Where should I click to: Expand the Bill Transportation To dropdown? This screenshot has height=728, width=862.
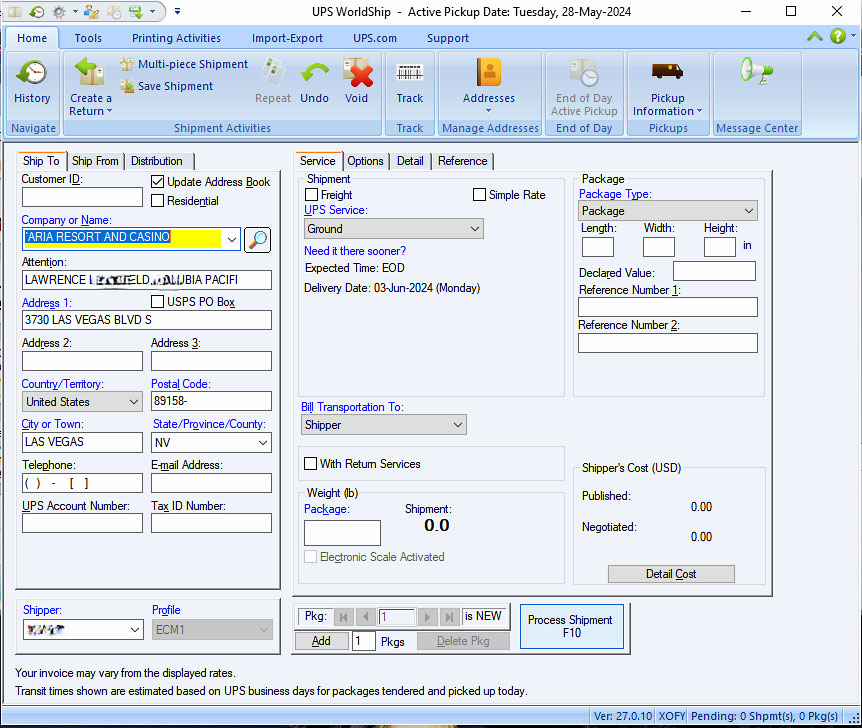[x=384, y=425]
